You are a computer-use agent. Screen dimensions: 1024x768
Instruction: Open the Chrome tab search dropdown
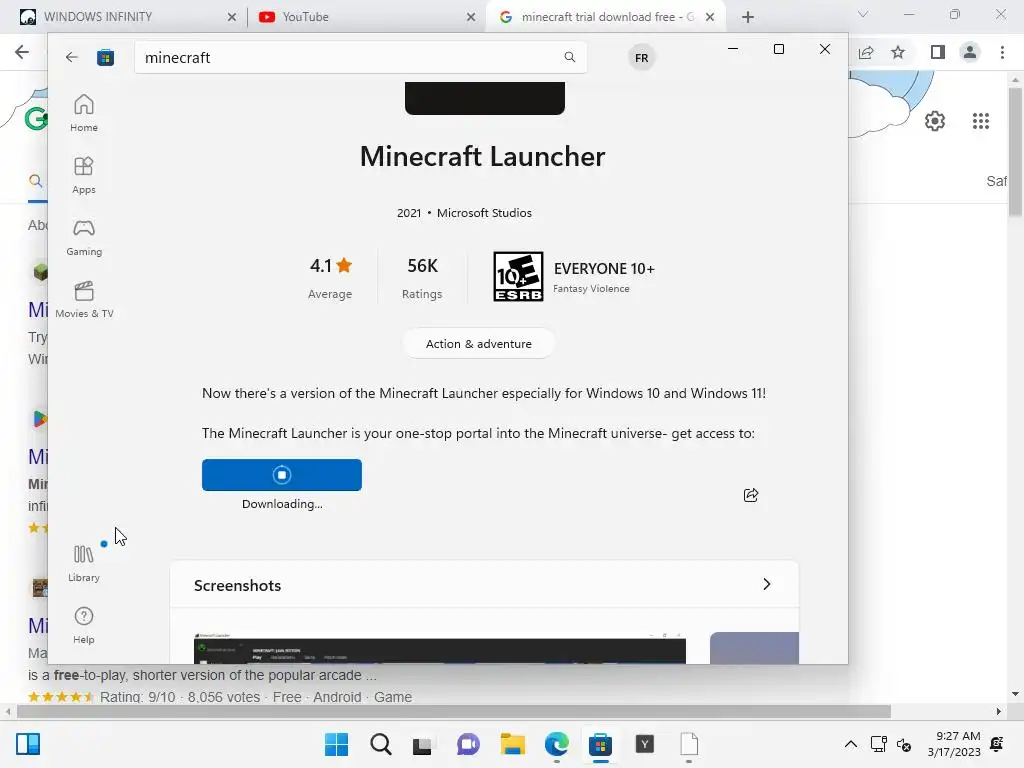click(863, 14)
